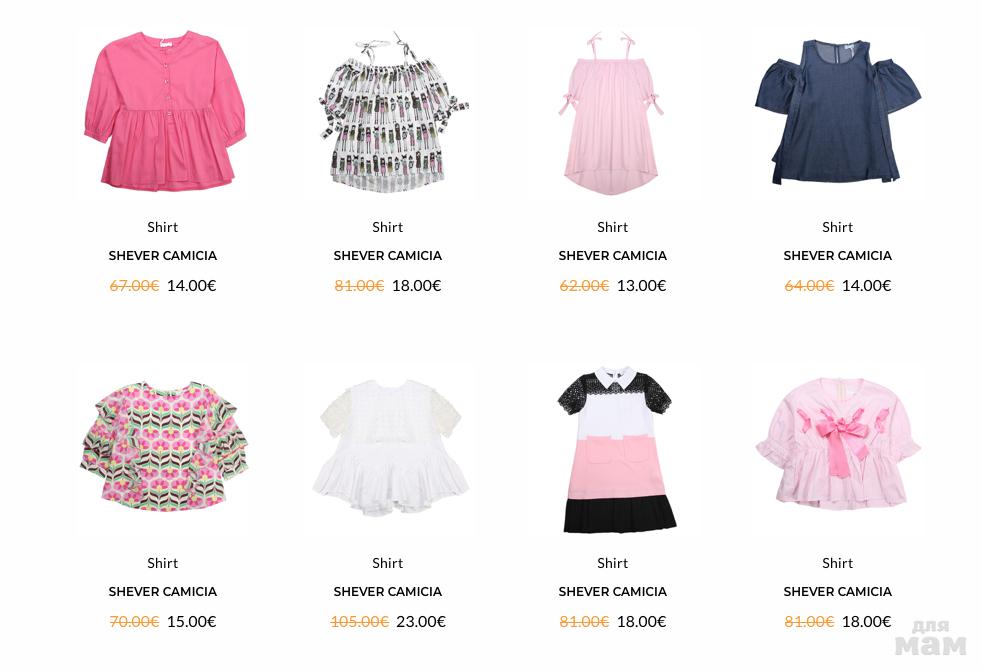Click the Shirt label under pink strap dress
The image size is (982, 670).
point(612,227)
